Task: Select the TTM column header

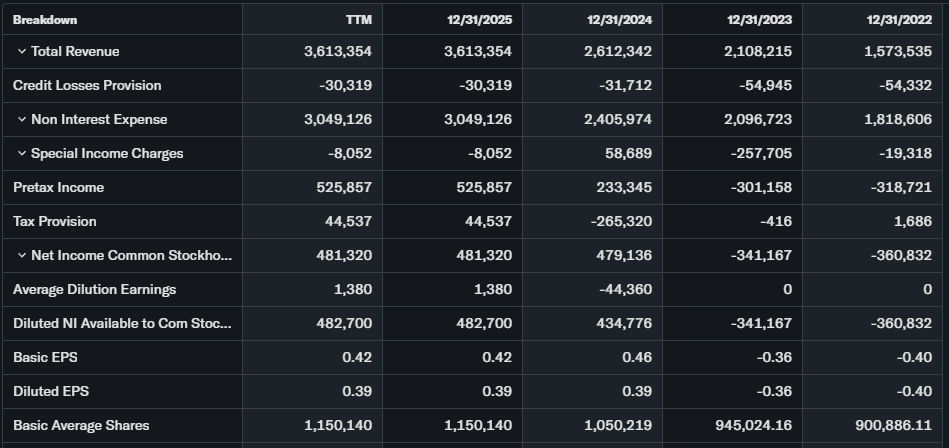Action: click(358, 19)
